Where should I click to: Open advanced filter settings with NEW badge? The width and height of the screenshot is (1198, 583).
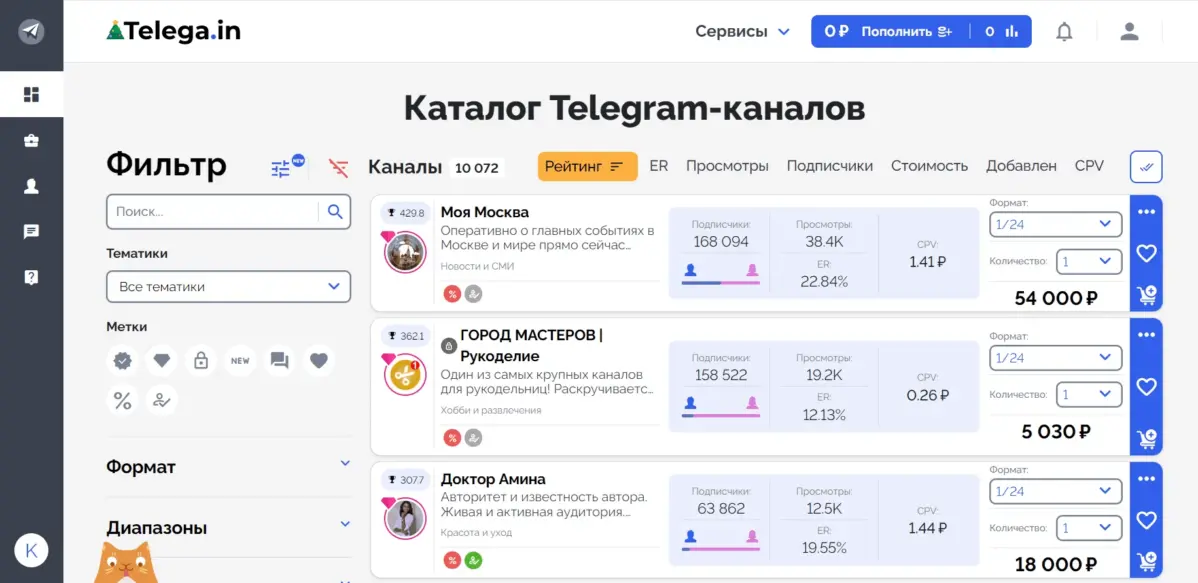286,167
